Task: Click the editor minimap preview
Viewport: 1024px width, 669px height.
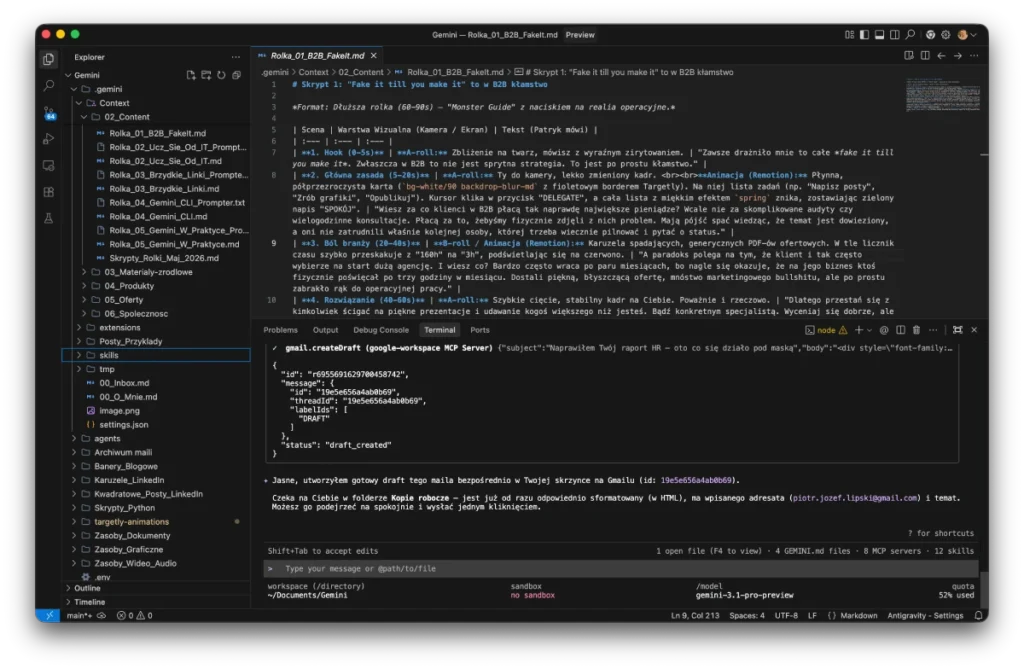Action: point(942,95)
